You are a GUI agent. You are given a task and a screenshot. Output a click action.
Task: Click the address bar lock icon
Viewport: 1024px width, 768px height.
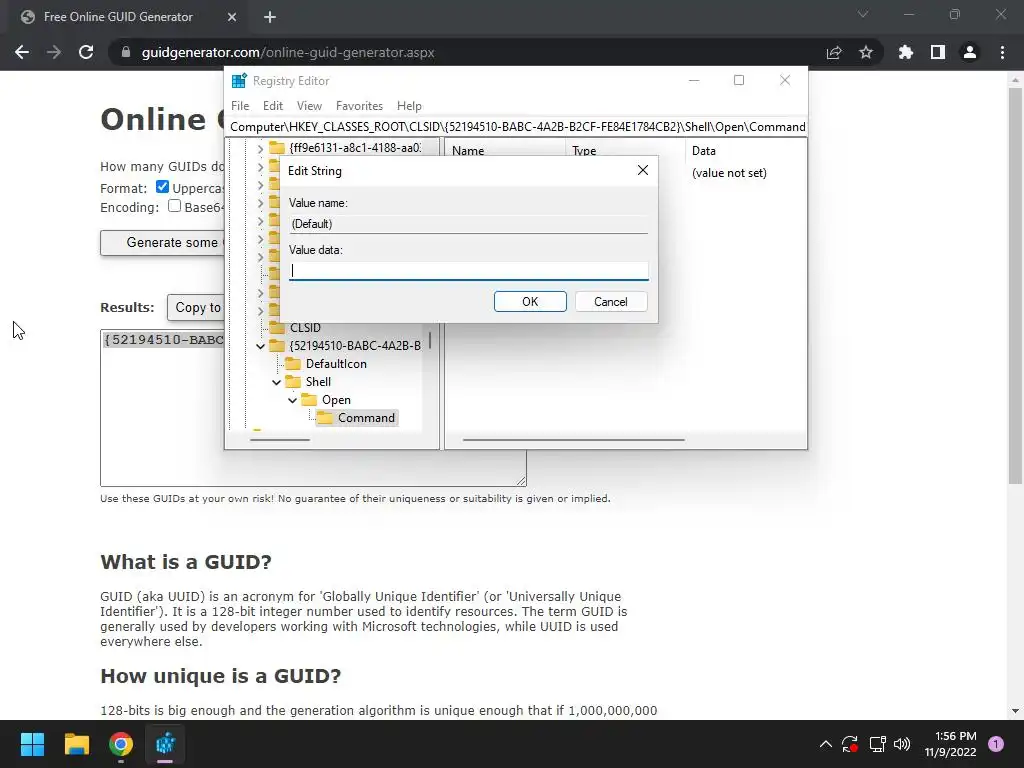click(x=126, y=52)
